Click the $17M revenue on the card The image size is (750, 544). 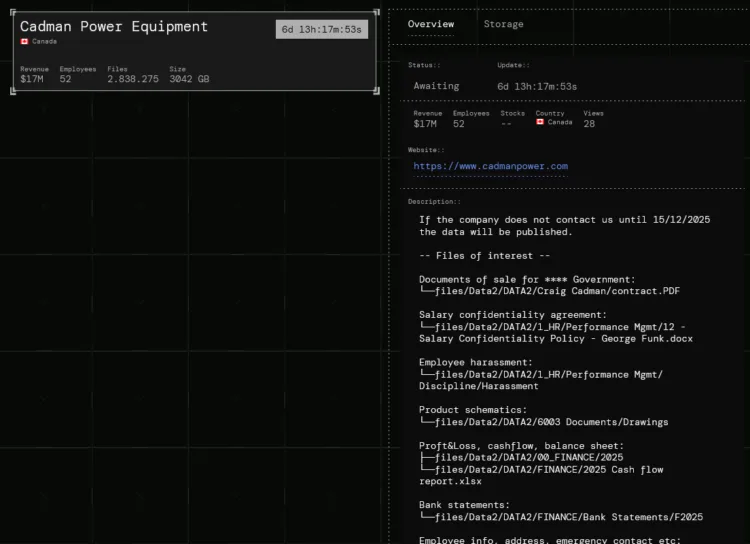(x=32, y=79)
